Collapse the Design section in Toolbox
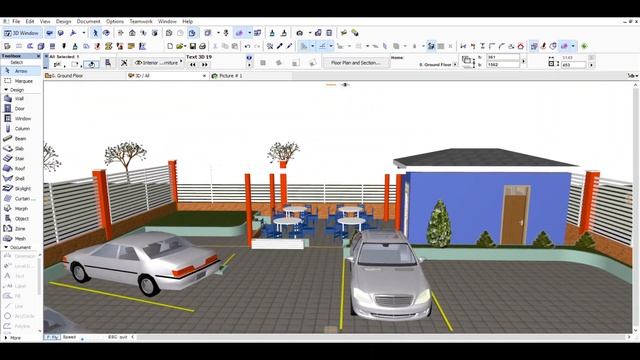Image resolution: width=640 pixels, height=360 pixels. [x=6, y=90]
